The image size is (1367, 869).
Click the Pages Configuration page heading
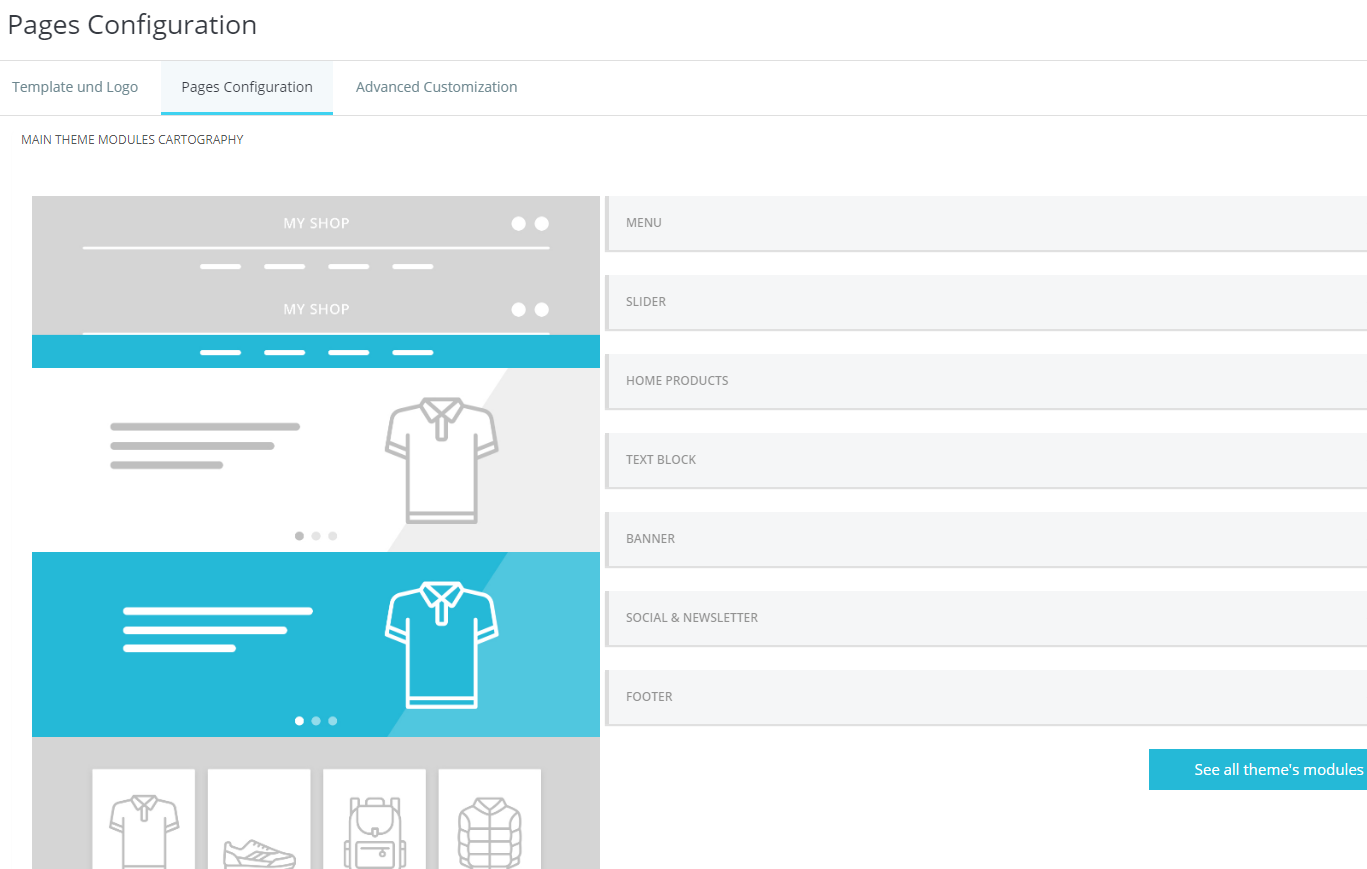132,25
